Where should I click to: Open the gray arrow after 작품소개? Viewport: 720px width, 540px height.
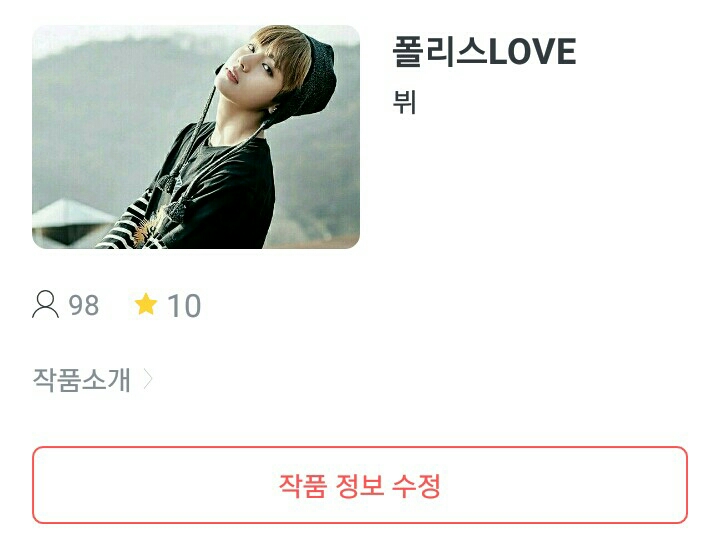[147, 380]
